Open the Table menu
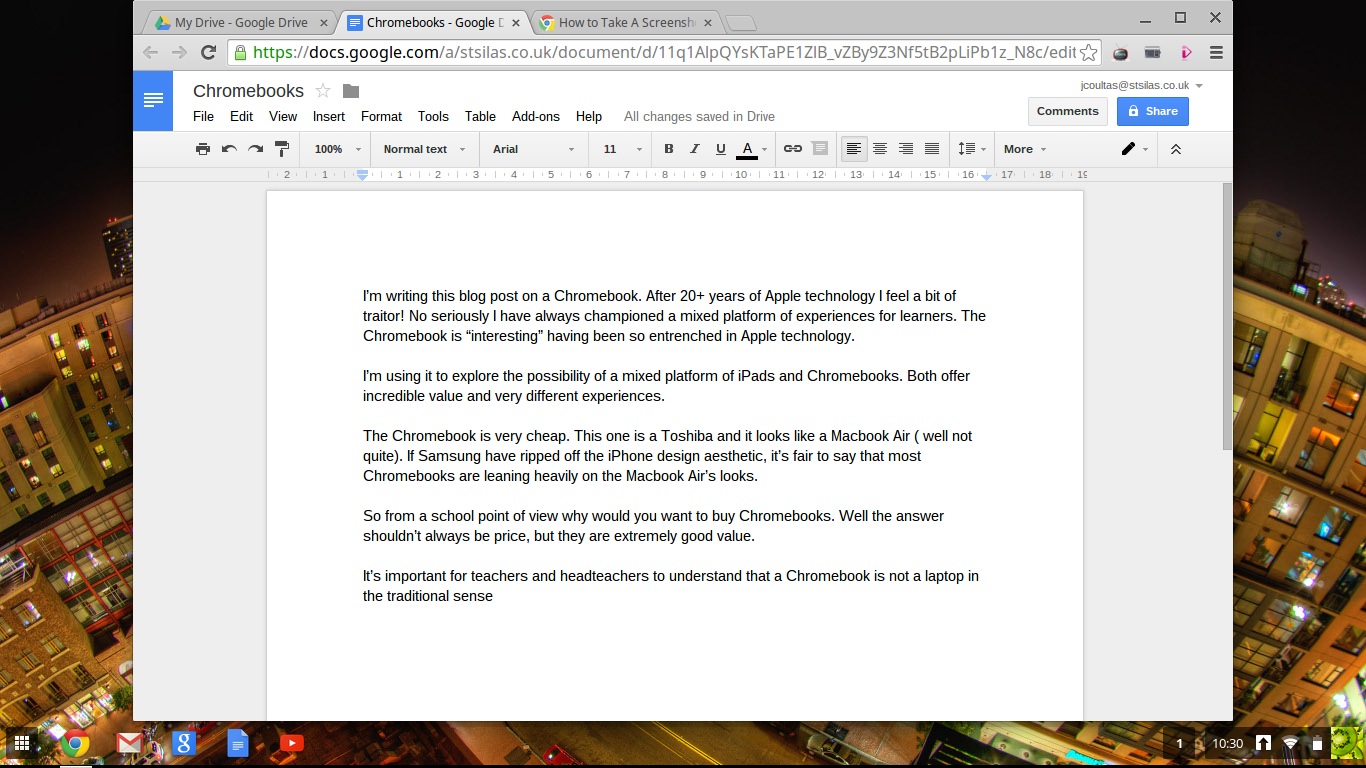 [480, 116]
